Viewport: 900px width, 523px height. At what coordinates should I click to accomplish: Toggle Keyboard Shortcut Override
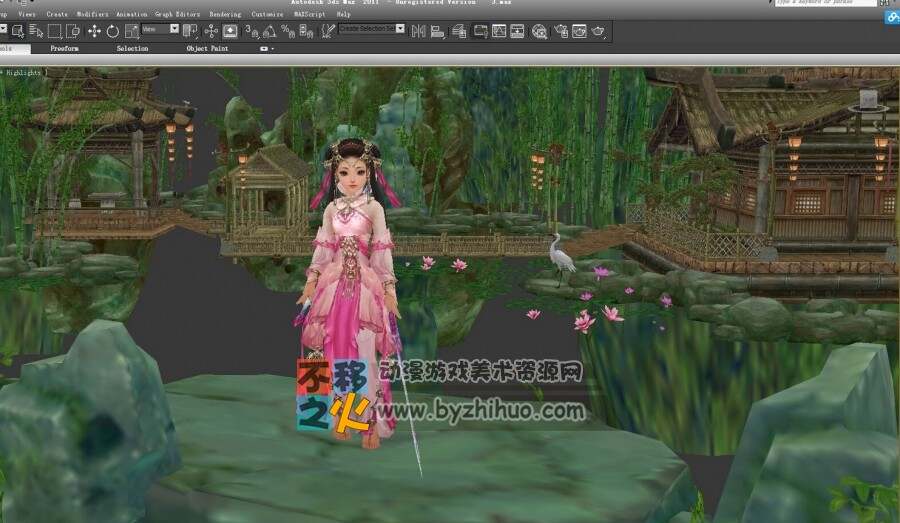(230, 31)
